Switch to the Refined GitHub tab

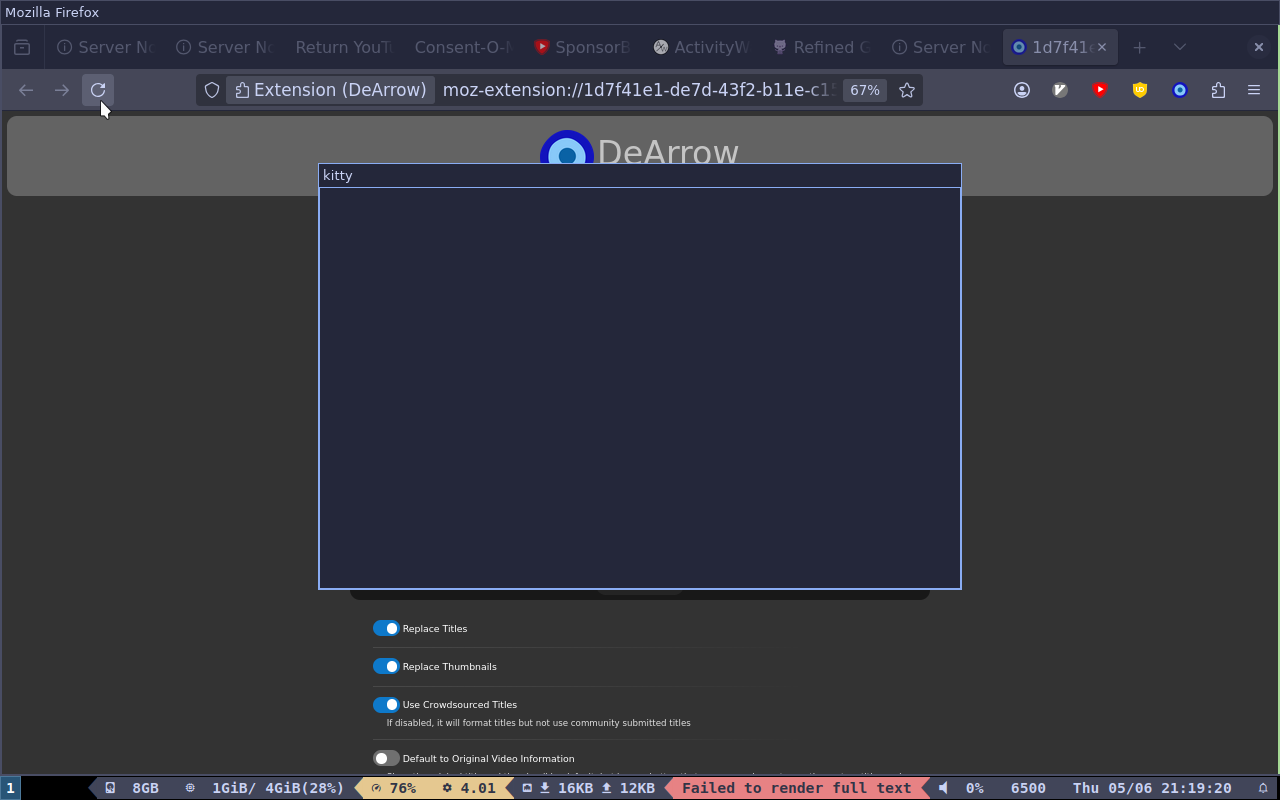pyautogui.click(x=821, y=47)
